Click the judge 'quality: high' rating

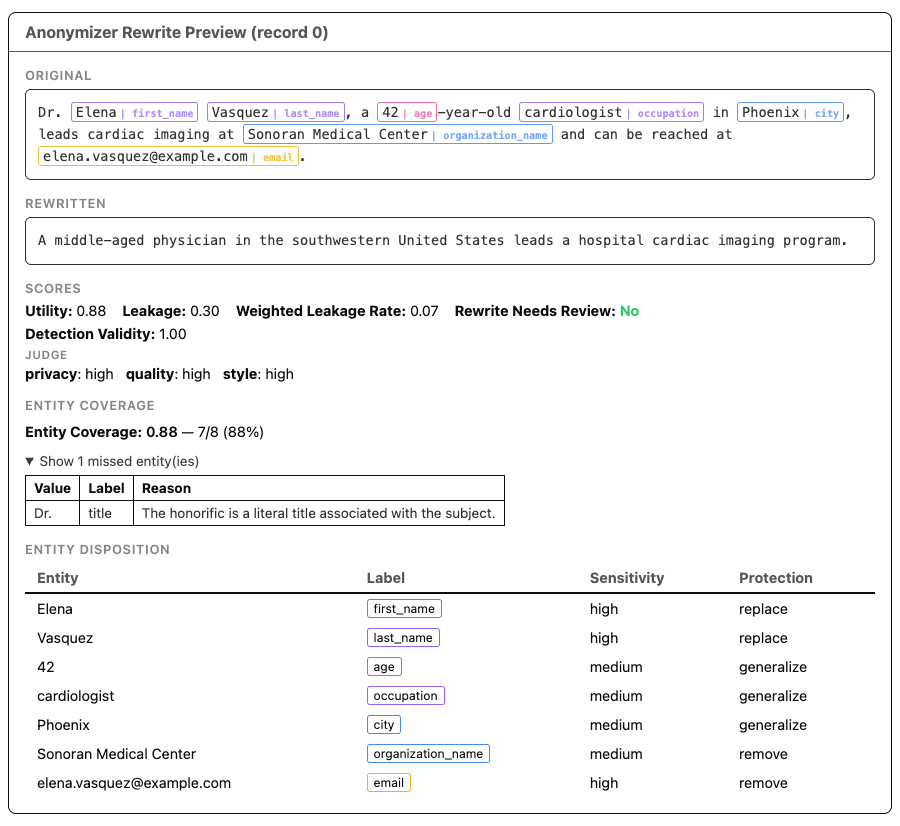[x=168, y=374]
